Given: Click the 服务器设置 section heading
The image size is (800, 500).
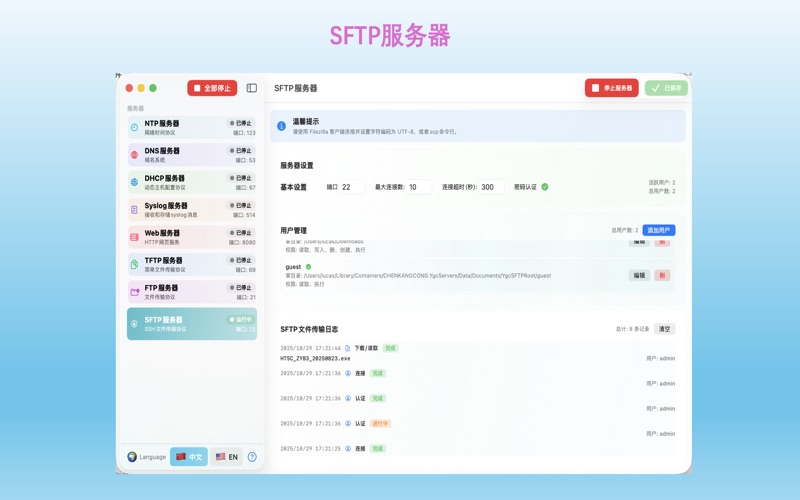Looking at the screenshot, I should [x=297, y=165].
